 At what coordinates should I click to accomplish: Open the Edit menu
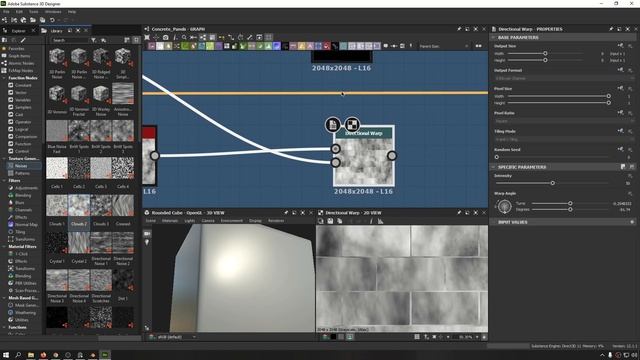tap(19, 12)
